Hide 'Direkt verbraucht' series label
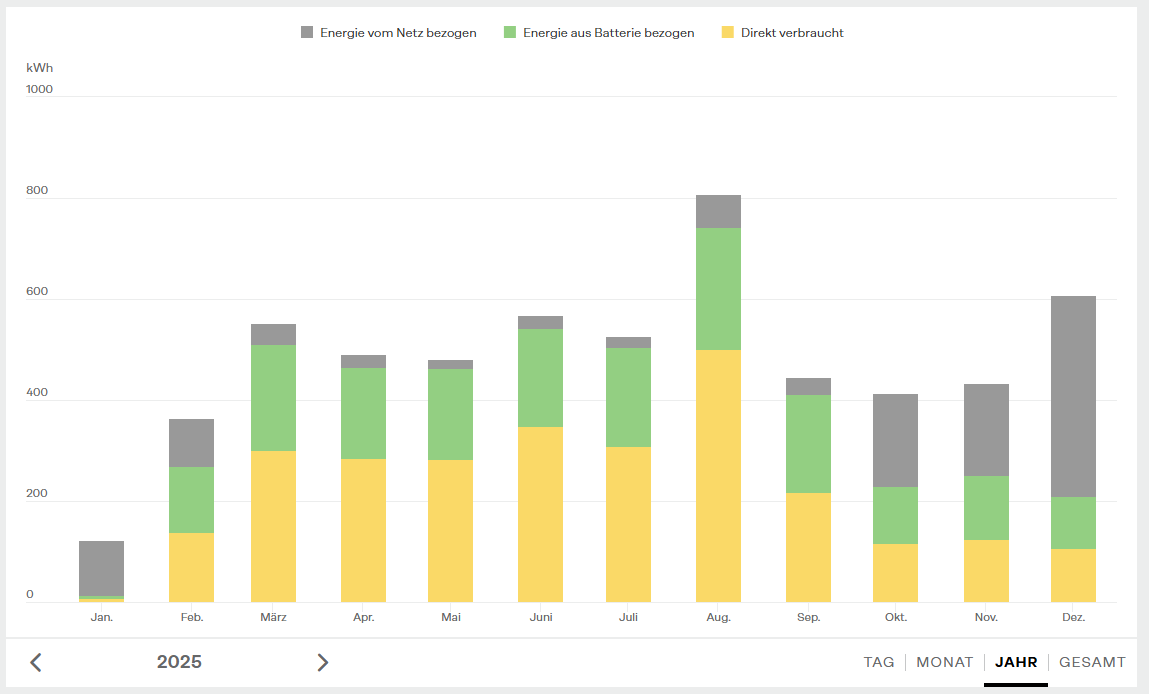 tap(792, 33)
